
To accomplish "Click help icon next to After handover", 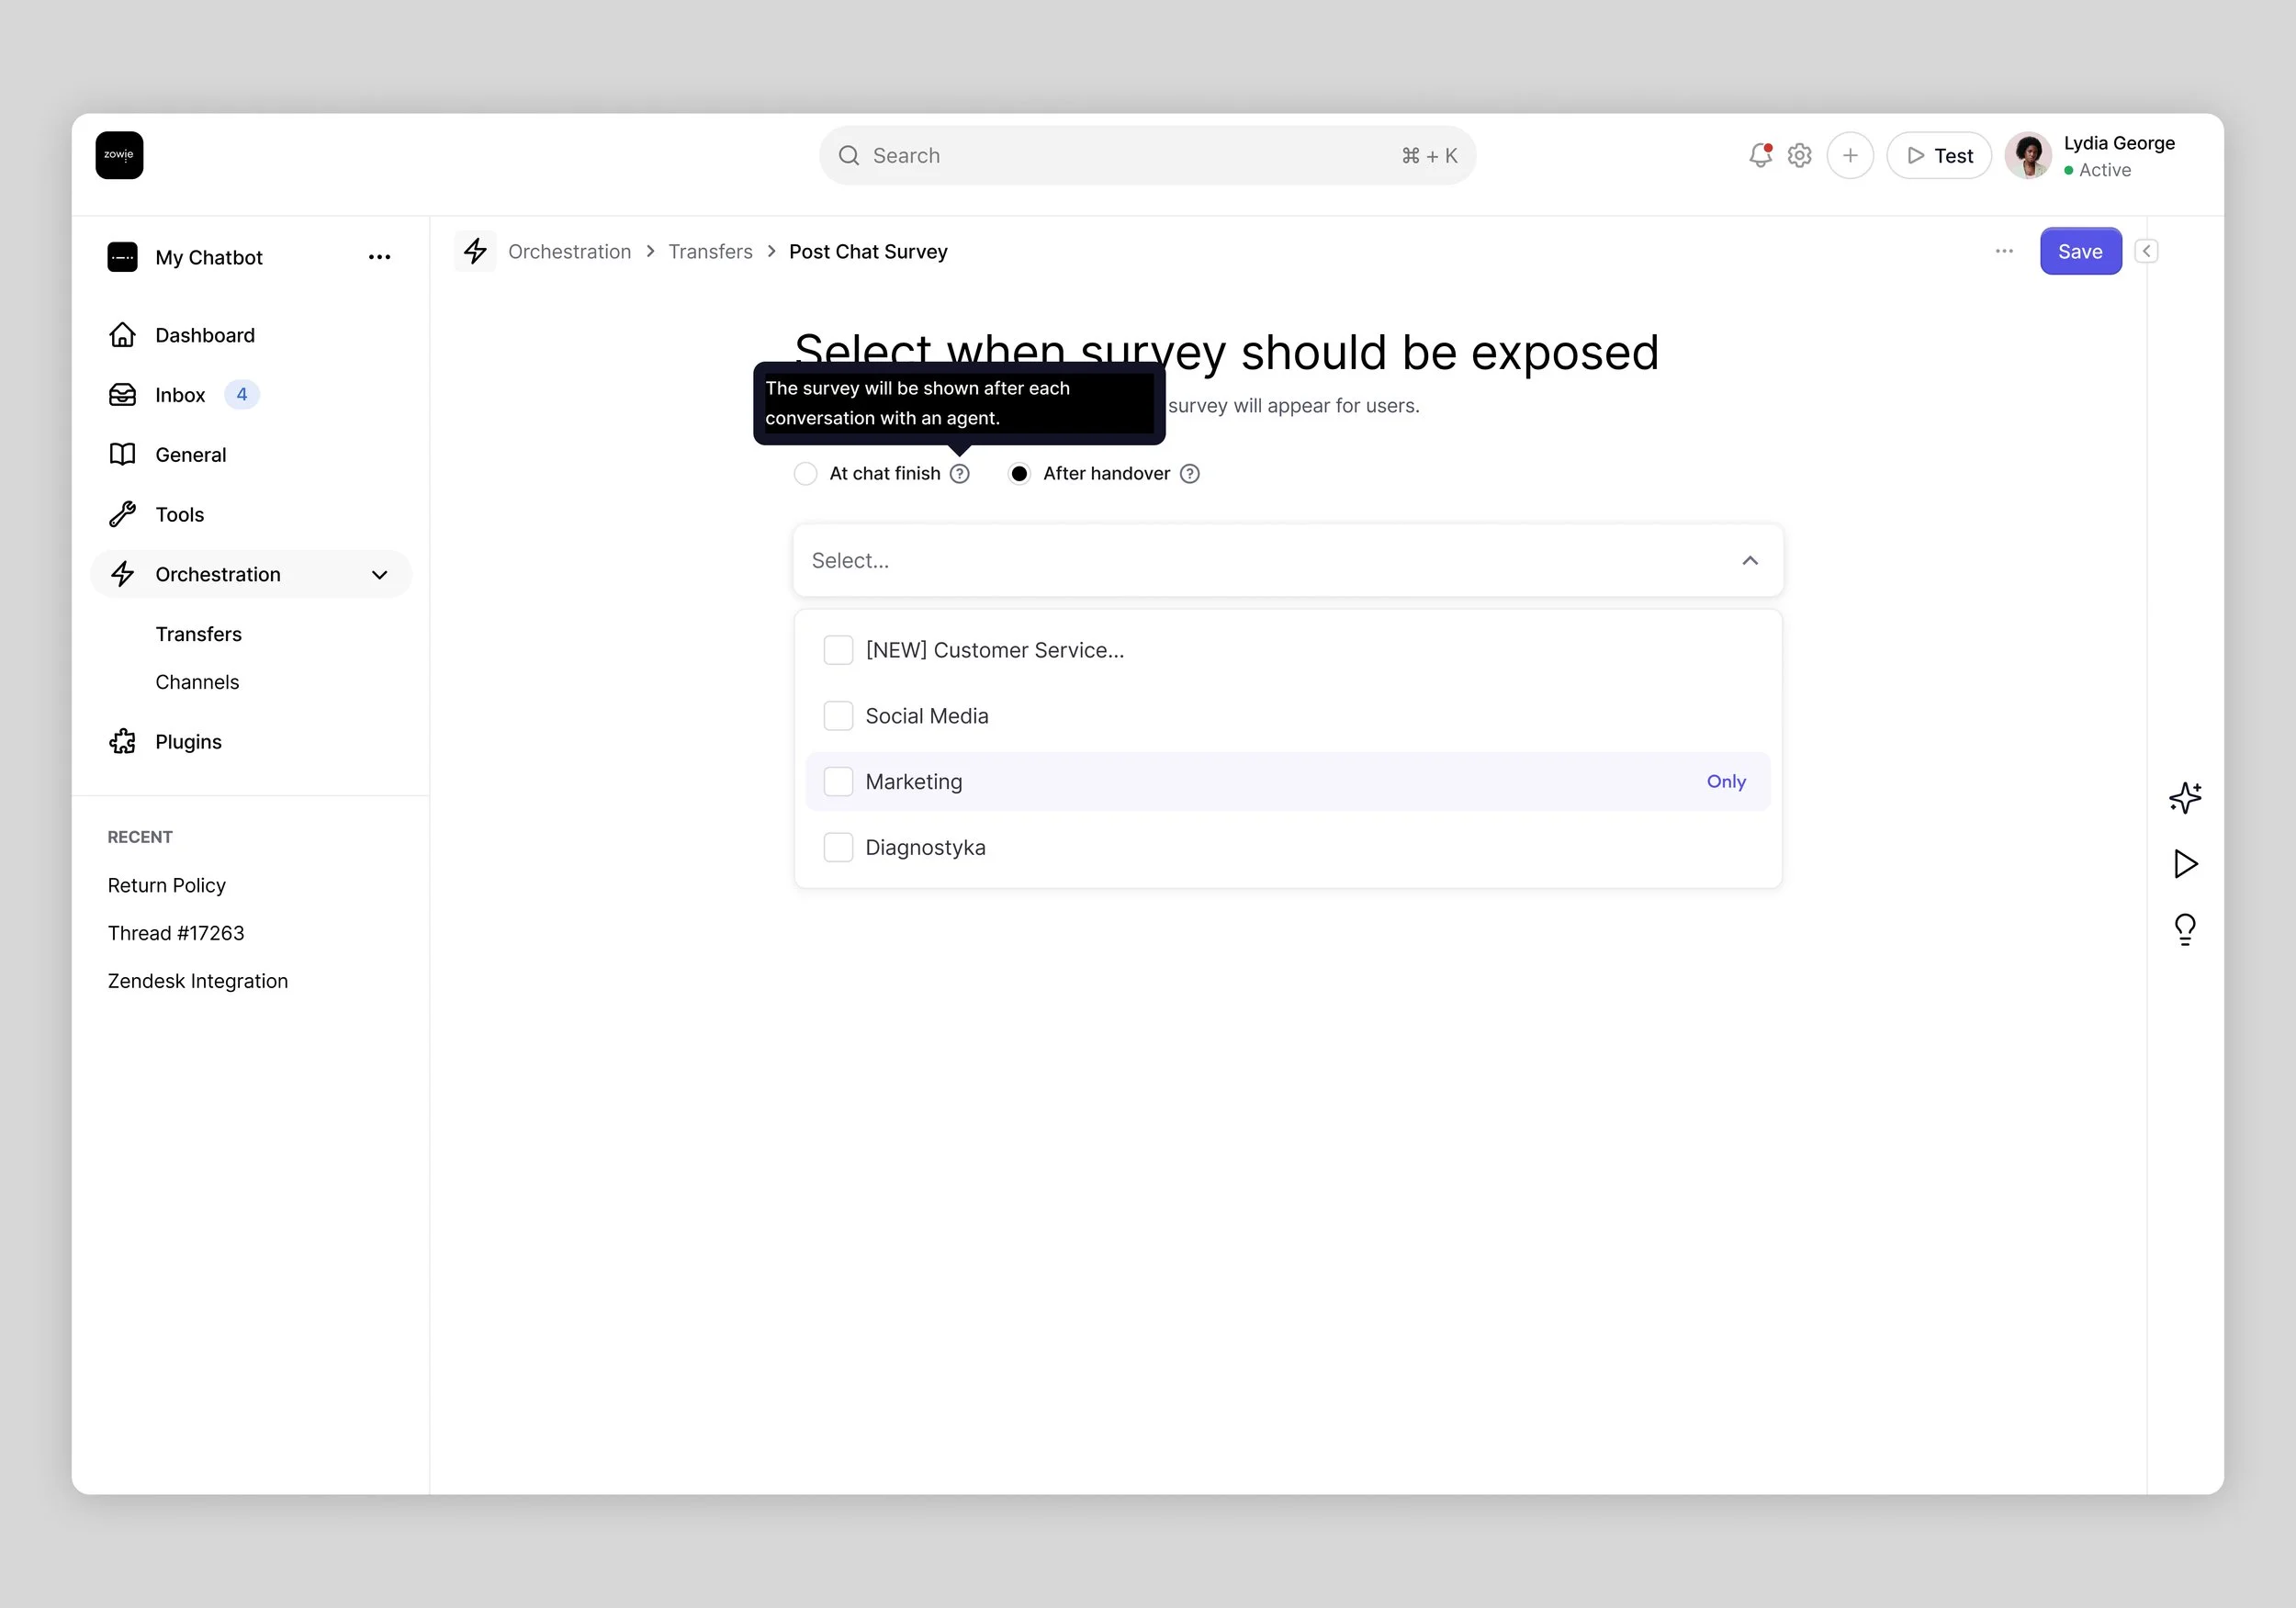I will [x=1189, y=474].
